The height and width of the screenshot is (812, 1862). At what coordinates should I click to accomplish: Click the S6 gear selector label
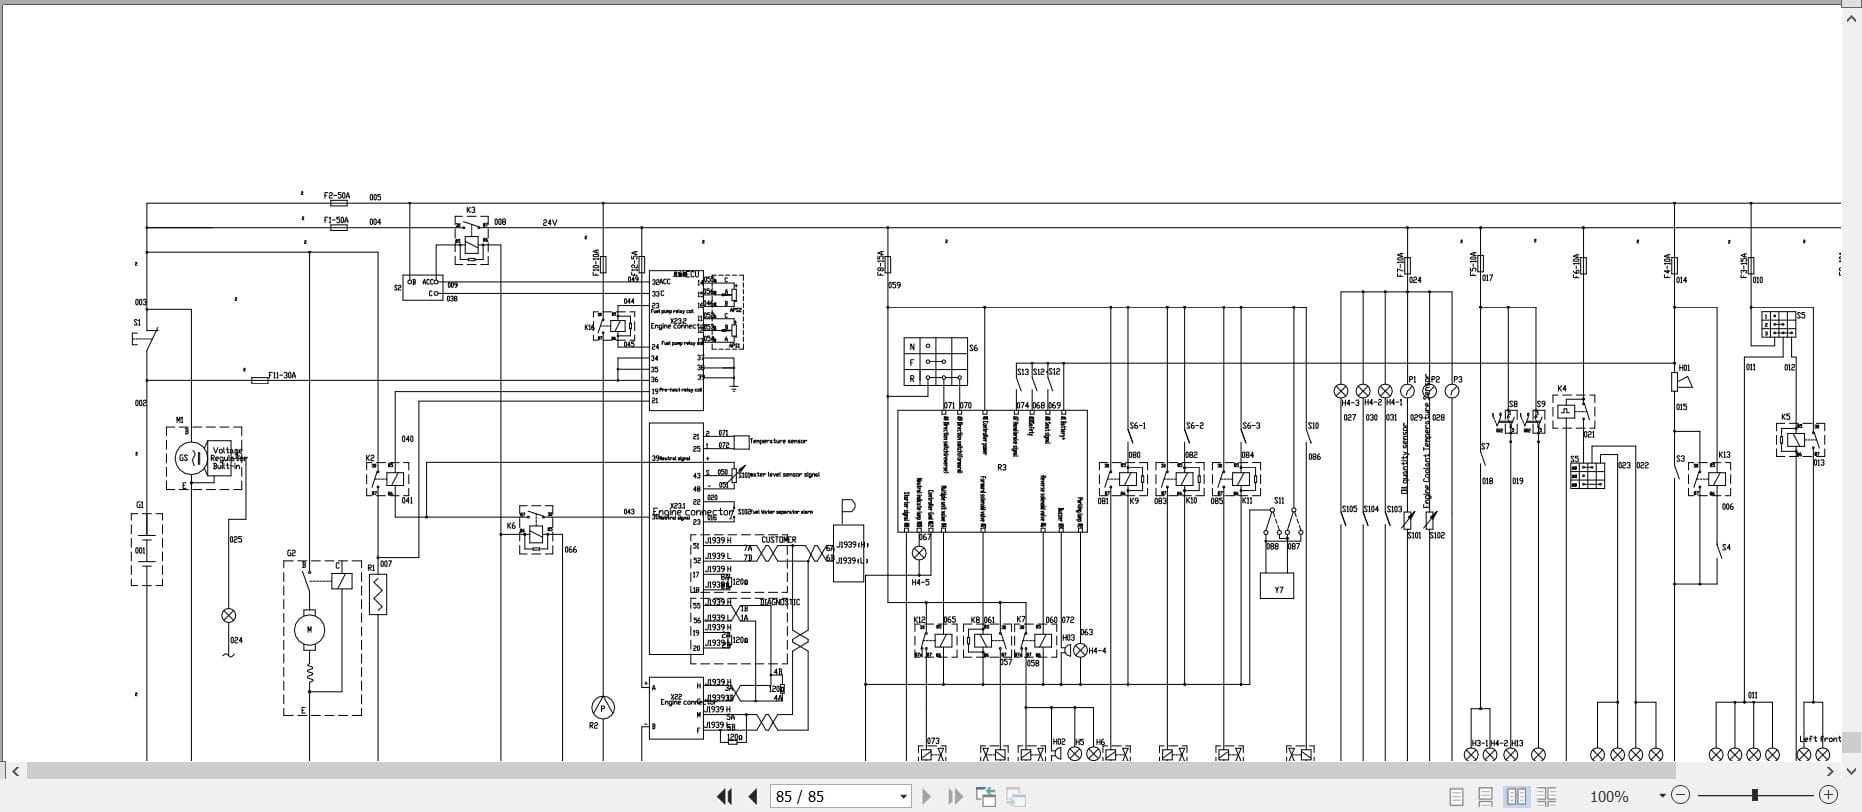973,348
